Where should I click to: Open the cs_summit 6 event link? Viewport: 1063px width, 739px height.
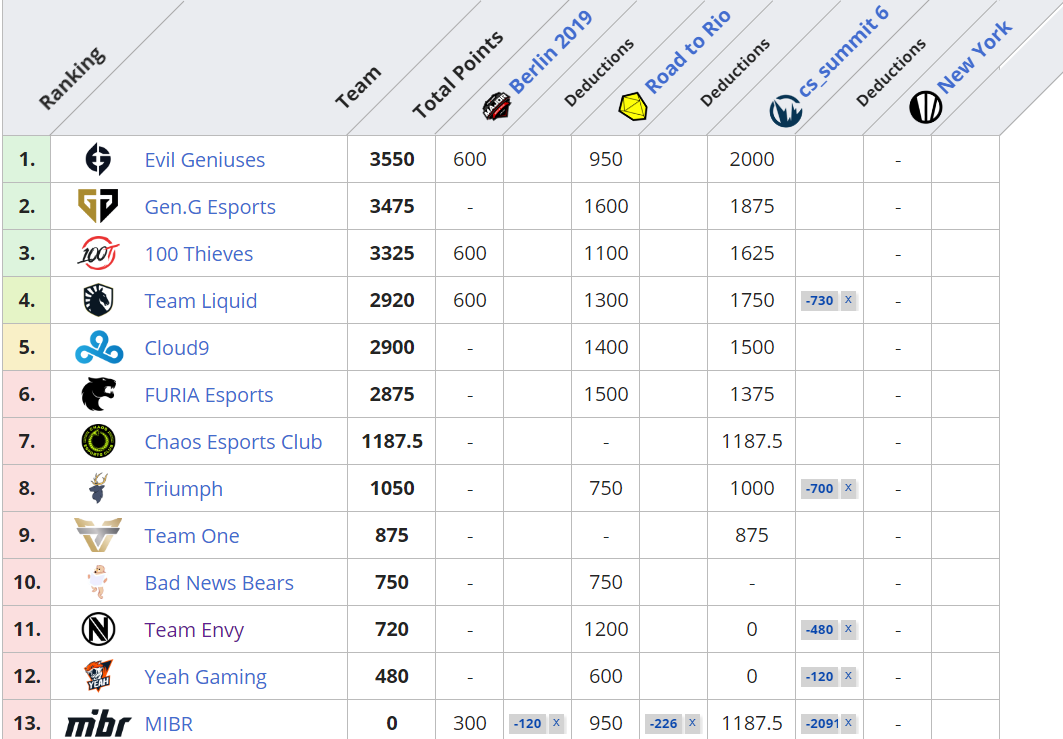[x=843, y=52]
